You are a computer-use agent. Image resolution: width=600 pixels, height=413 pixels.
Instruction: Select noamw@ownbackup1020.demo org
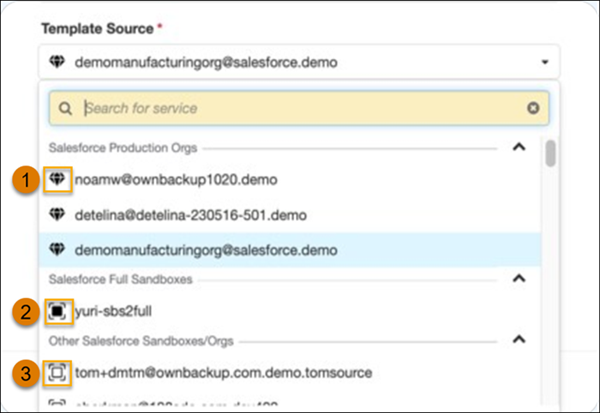click(x=290, y=179)
